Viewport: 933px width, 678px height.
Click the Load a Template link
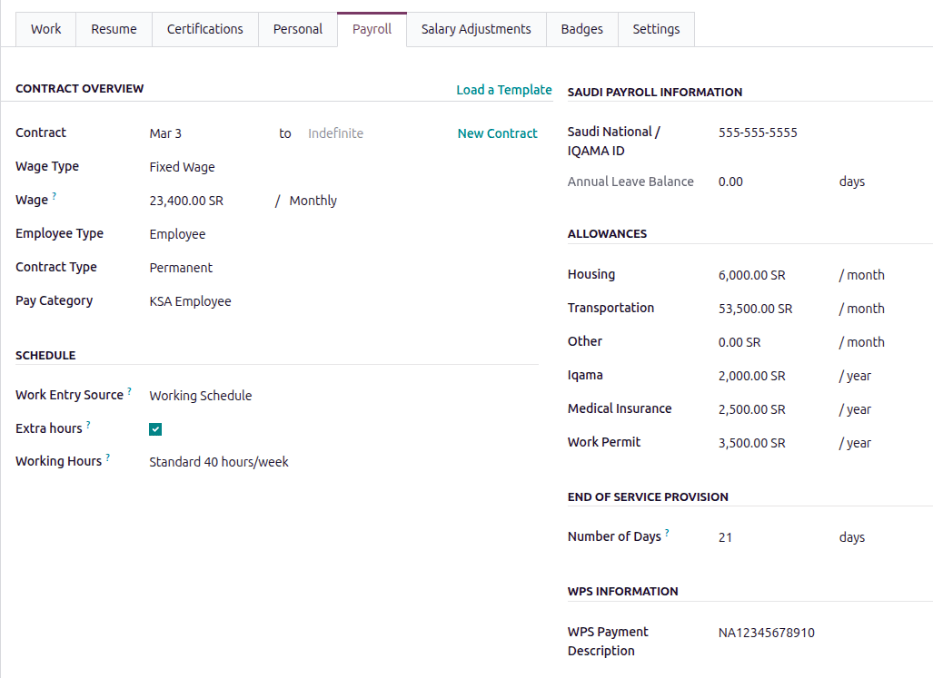coord(504,89)
